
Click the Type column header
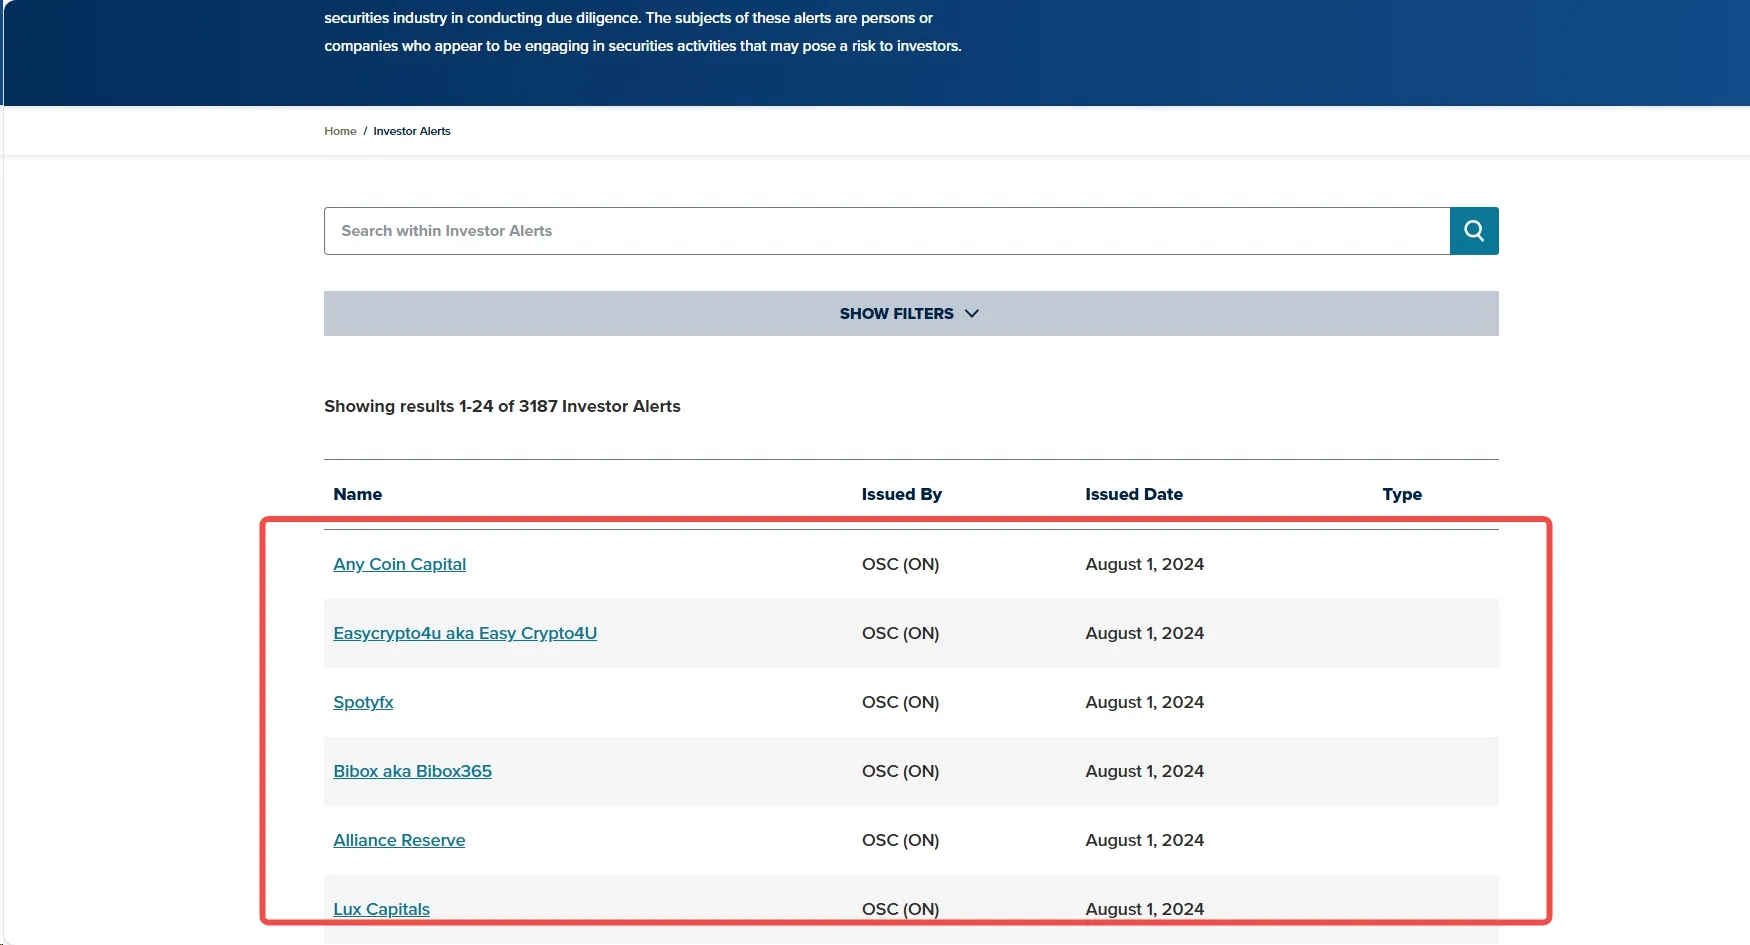point(1402,494)
